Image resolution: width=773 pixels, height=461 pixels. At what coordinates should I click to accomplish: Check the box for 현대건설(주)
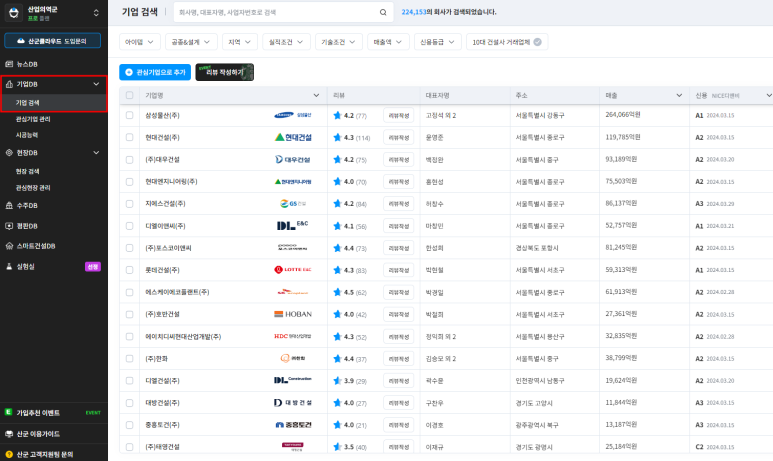click(x=129, y=137)
